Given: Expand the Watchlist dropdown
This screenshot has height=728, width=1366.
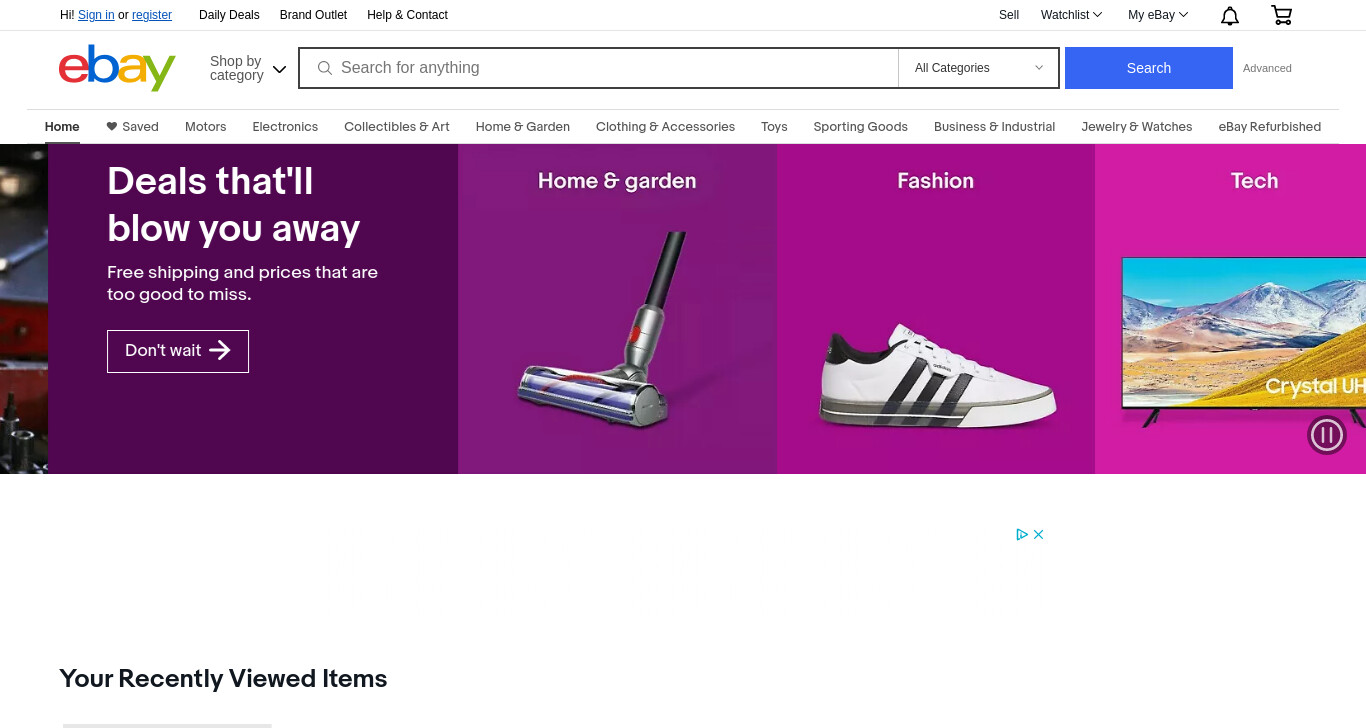Looking at the screenshot, I should [1071, 15].
